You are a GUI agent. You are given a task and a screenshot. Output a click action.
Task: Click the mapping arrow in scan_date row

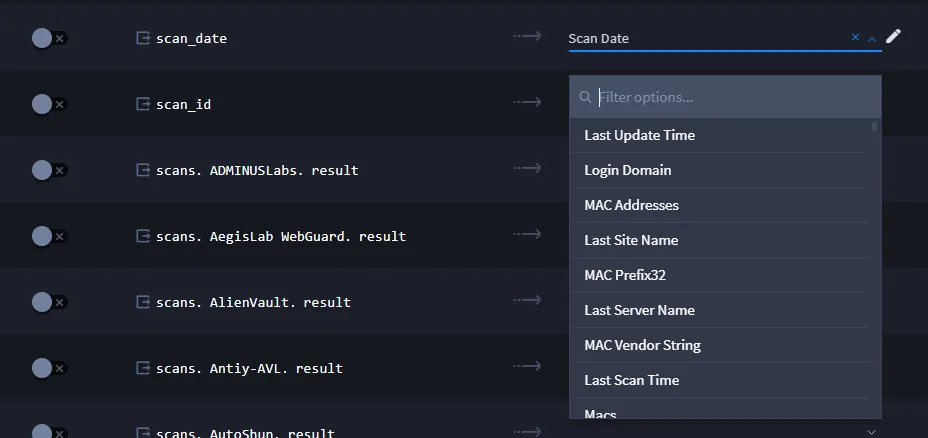(x=527, y=37)
